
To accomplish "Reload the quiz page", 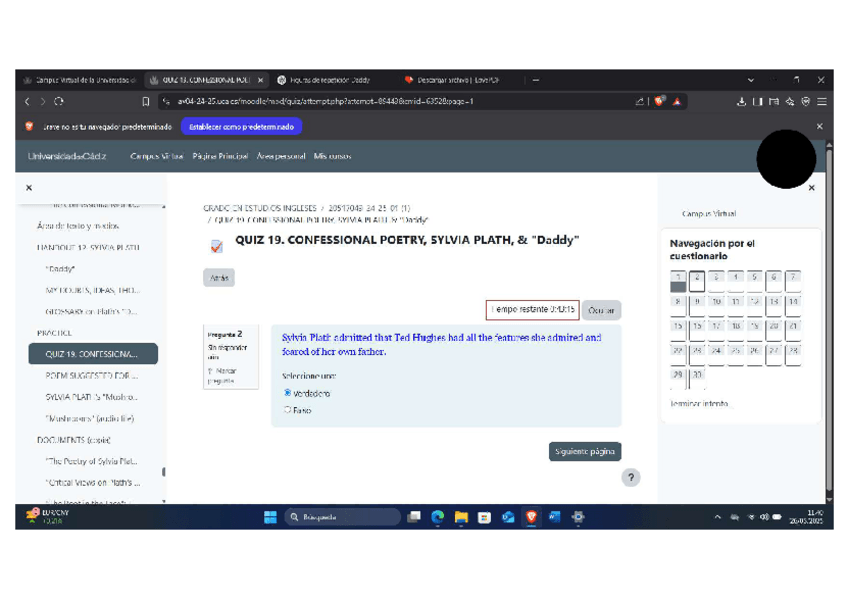I will click(x=59, y=101).
